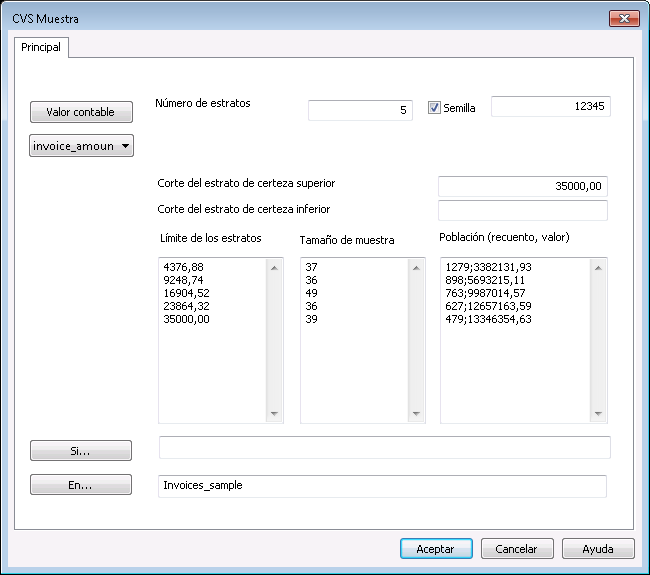
Task: Click the upper certainty stratum cutoff field
Action: click(523, 186)
